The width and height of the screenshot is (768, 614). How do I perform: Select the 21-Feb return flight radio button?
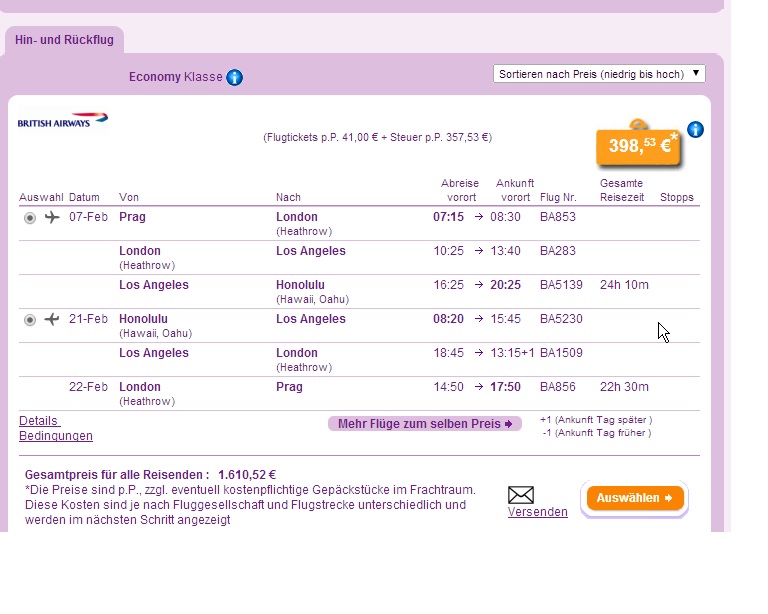pos(30,320)
